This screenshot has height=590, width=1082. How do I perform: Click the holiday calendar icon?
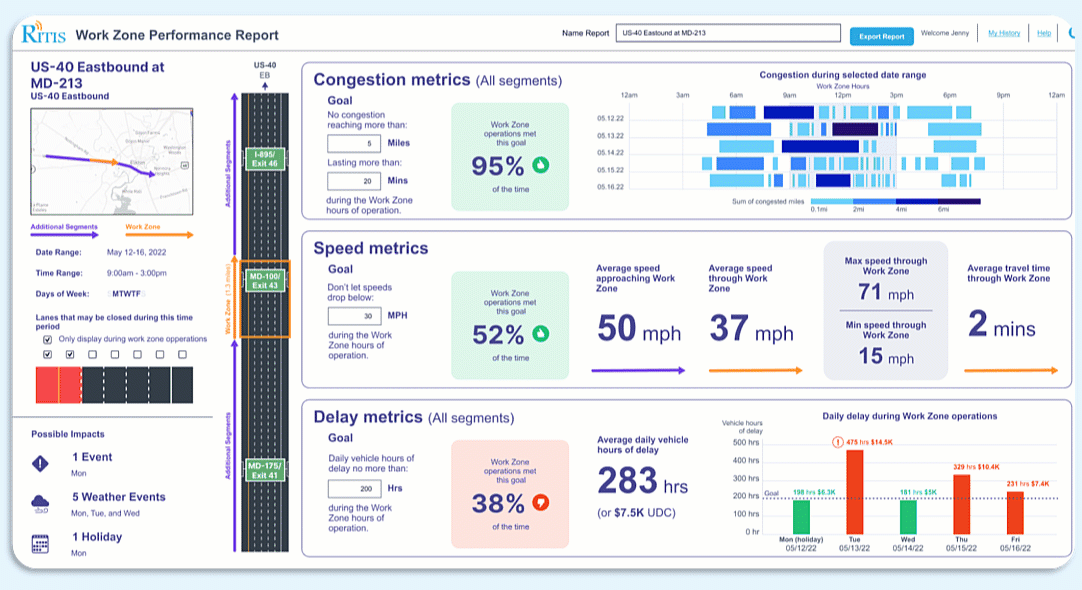40,544
